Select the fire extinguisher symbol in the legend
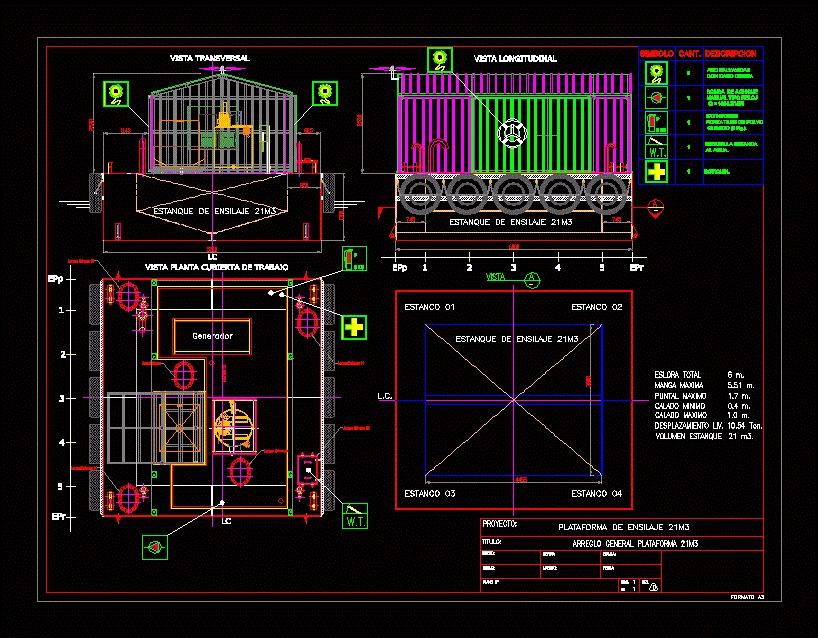The image size is (818, 638). coord(656,123)
